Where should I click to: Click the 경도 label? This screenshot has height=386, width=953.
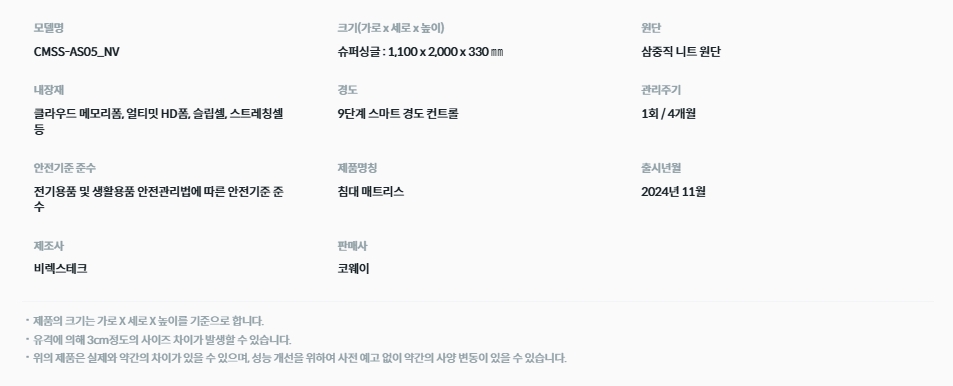point(347,90)
